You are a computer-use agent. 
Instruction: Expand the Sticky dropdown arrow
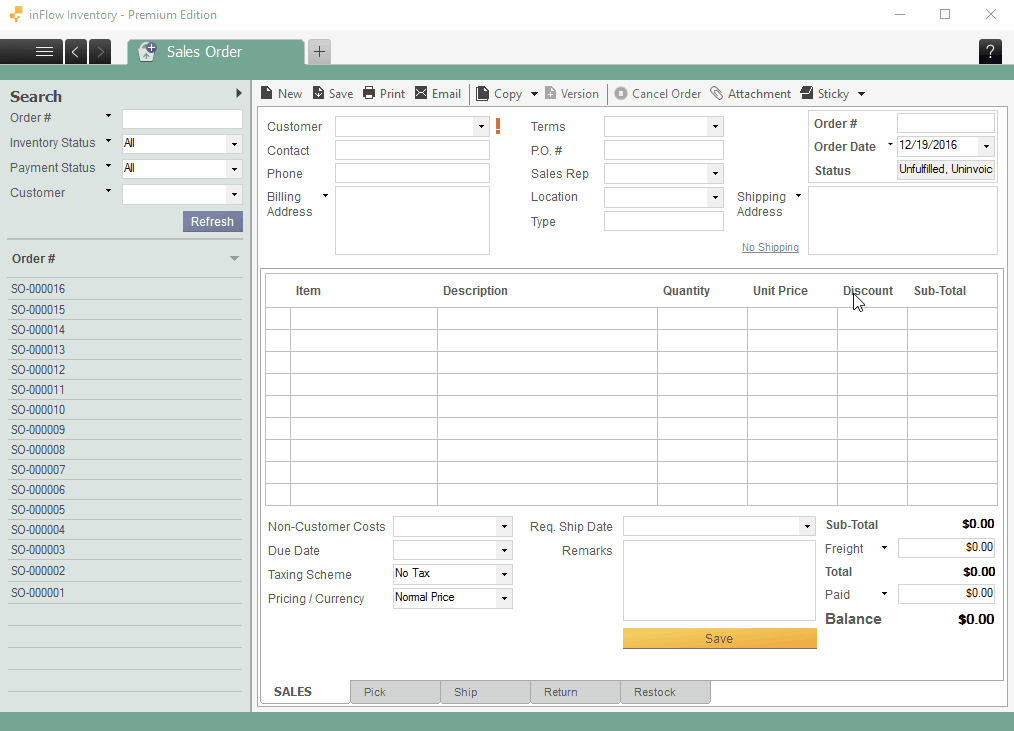tap(861, 94)
